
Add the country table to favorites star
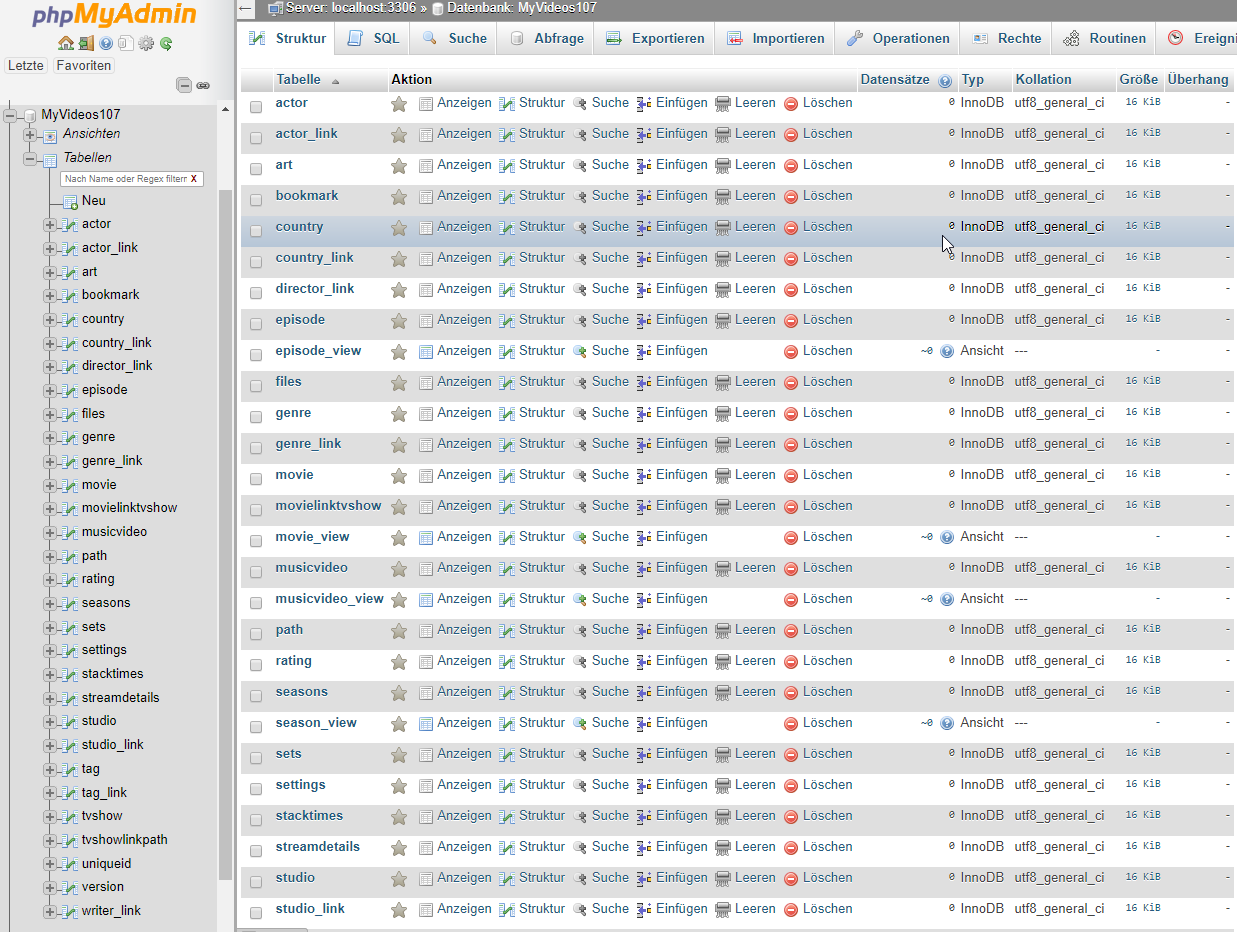399,228
